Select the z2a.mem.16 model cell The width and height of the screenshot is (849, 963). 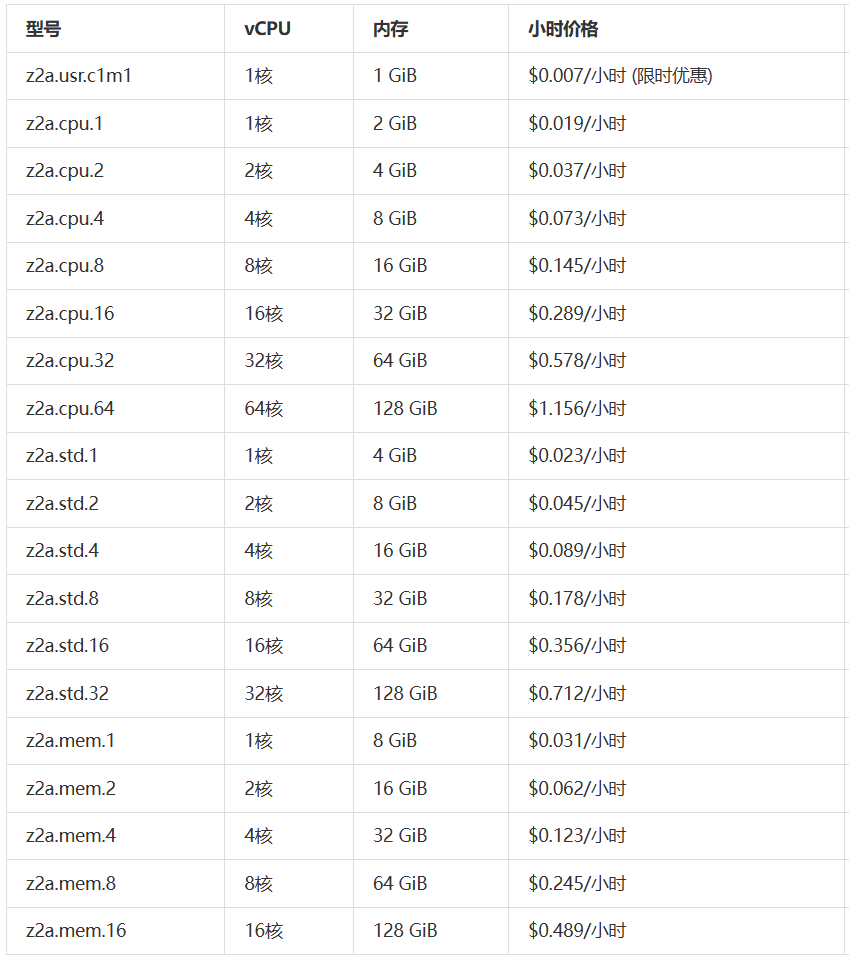[x=76, y=931]
